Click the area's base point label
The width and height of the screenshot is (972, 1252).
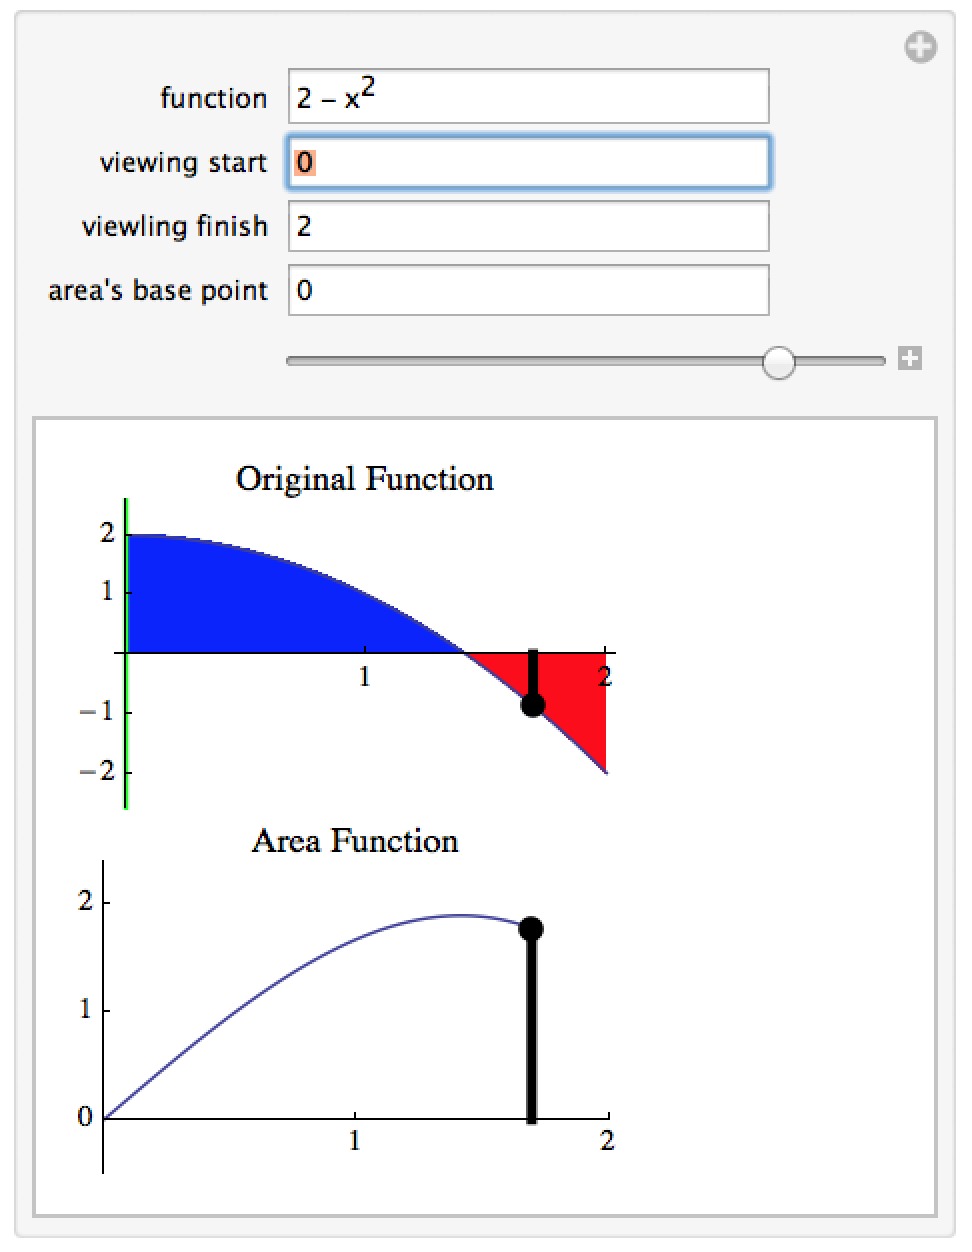(x=158, y=291)
